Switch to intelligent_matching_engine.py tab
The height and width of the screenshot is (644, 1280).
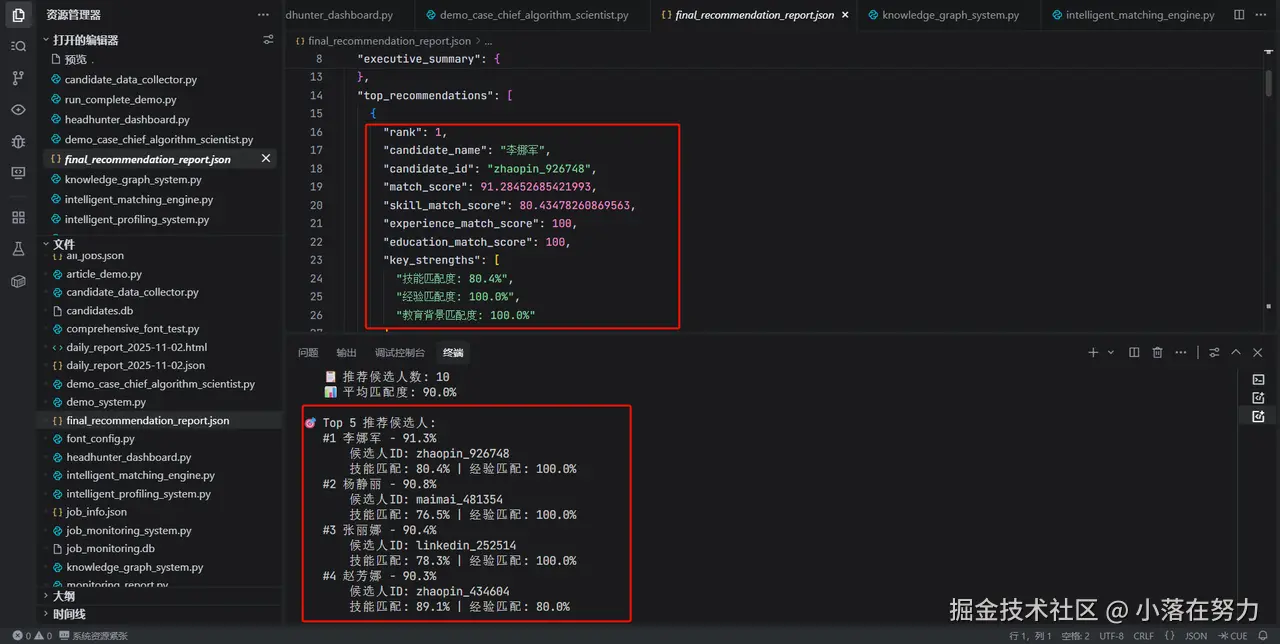[1132, 15]
